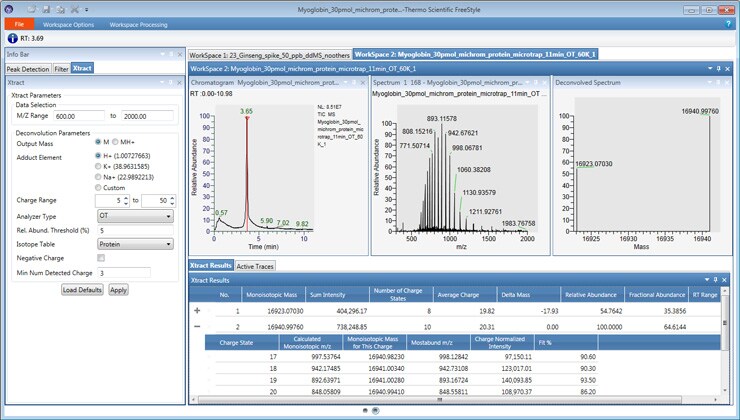Click the Load Defaults button
Viewport: 740px width, 420px height.
(x=82, y=290)
